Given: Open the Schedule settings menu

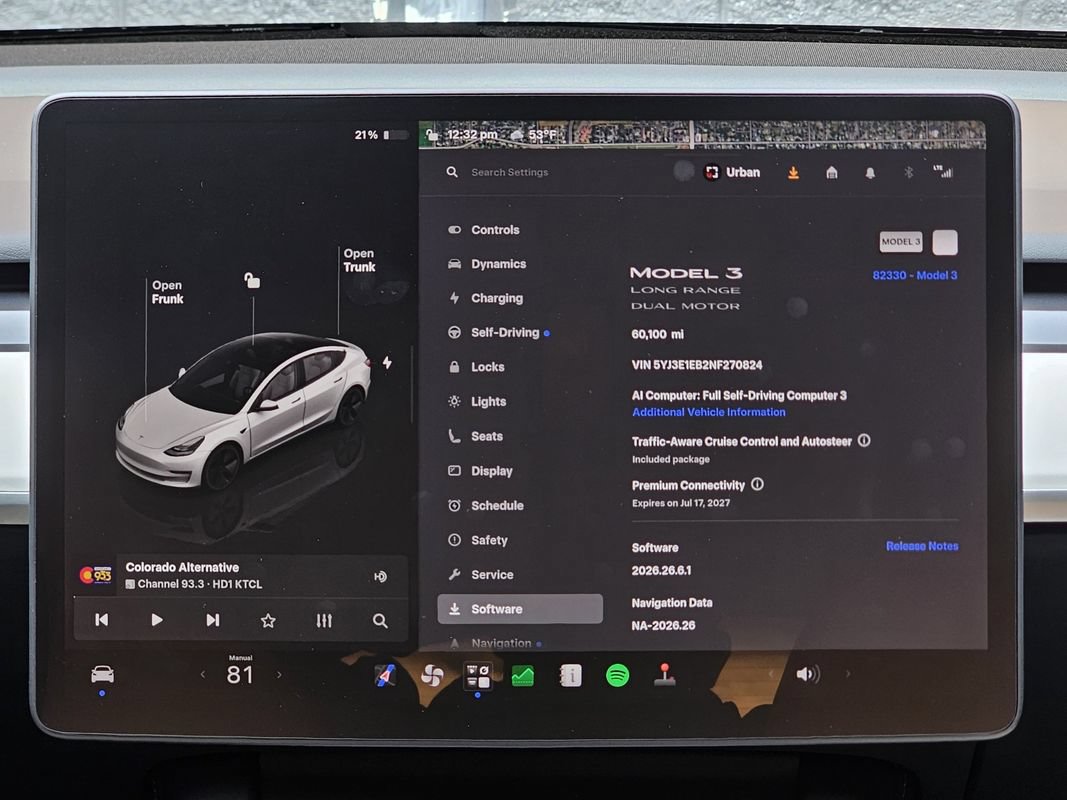Looking at the screenshot, I should click(486, 505).
